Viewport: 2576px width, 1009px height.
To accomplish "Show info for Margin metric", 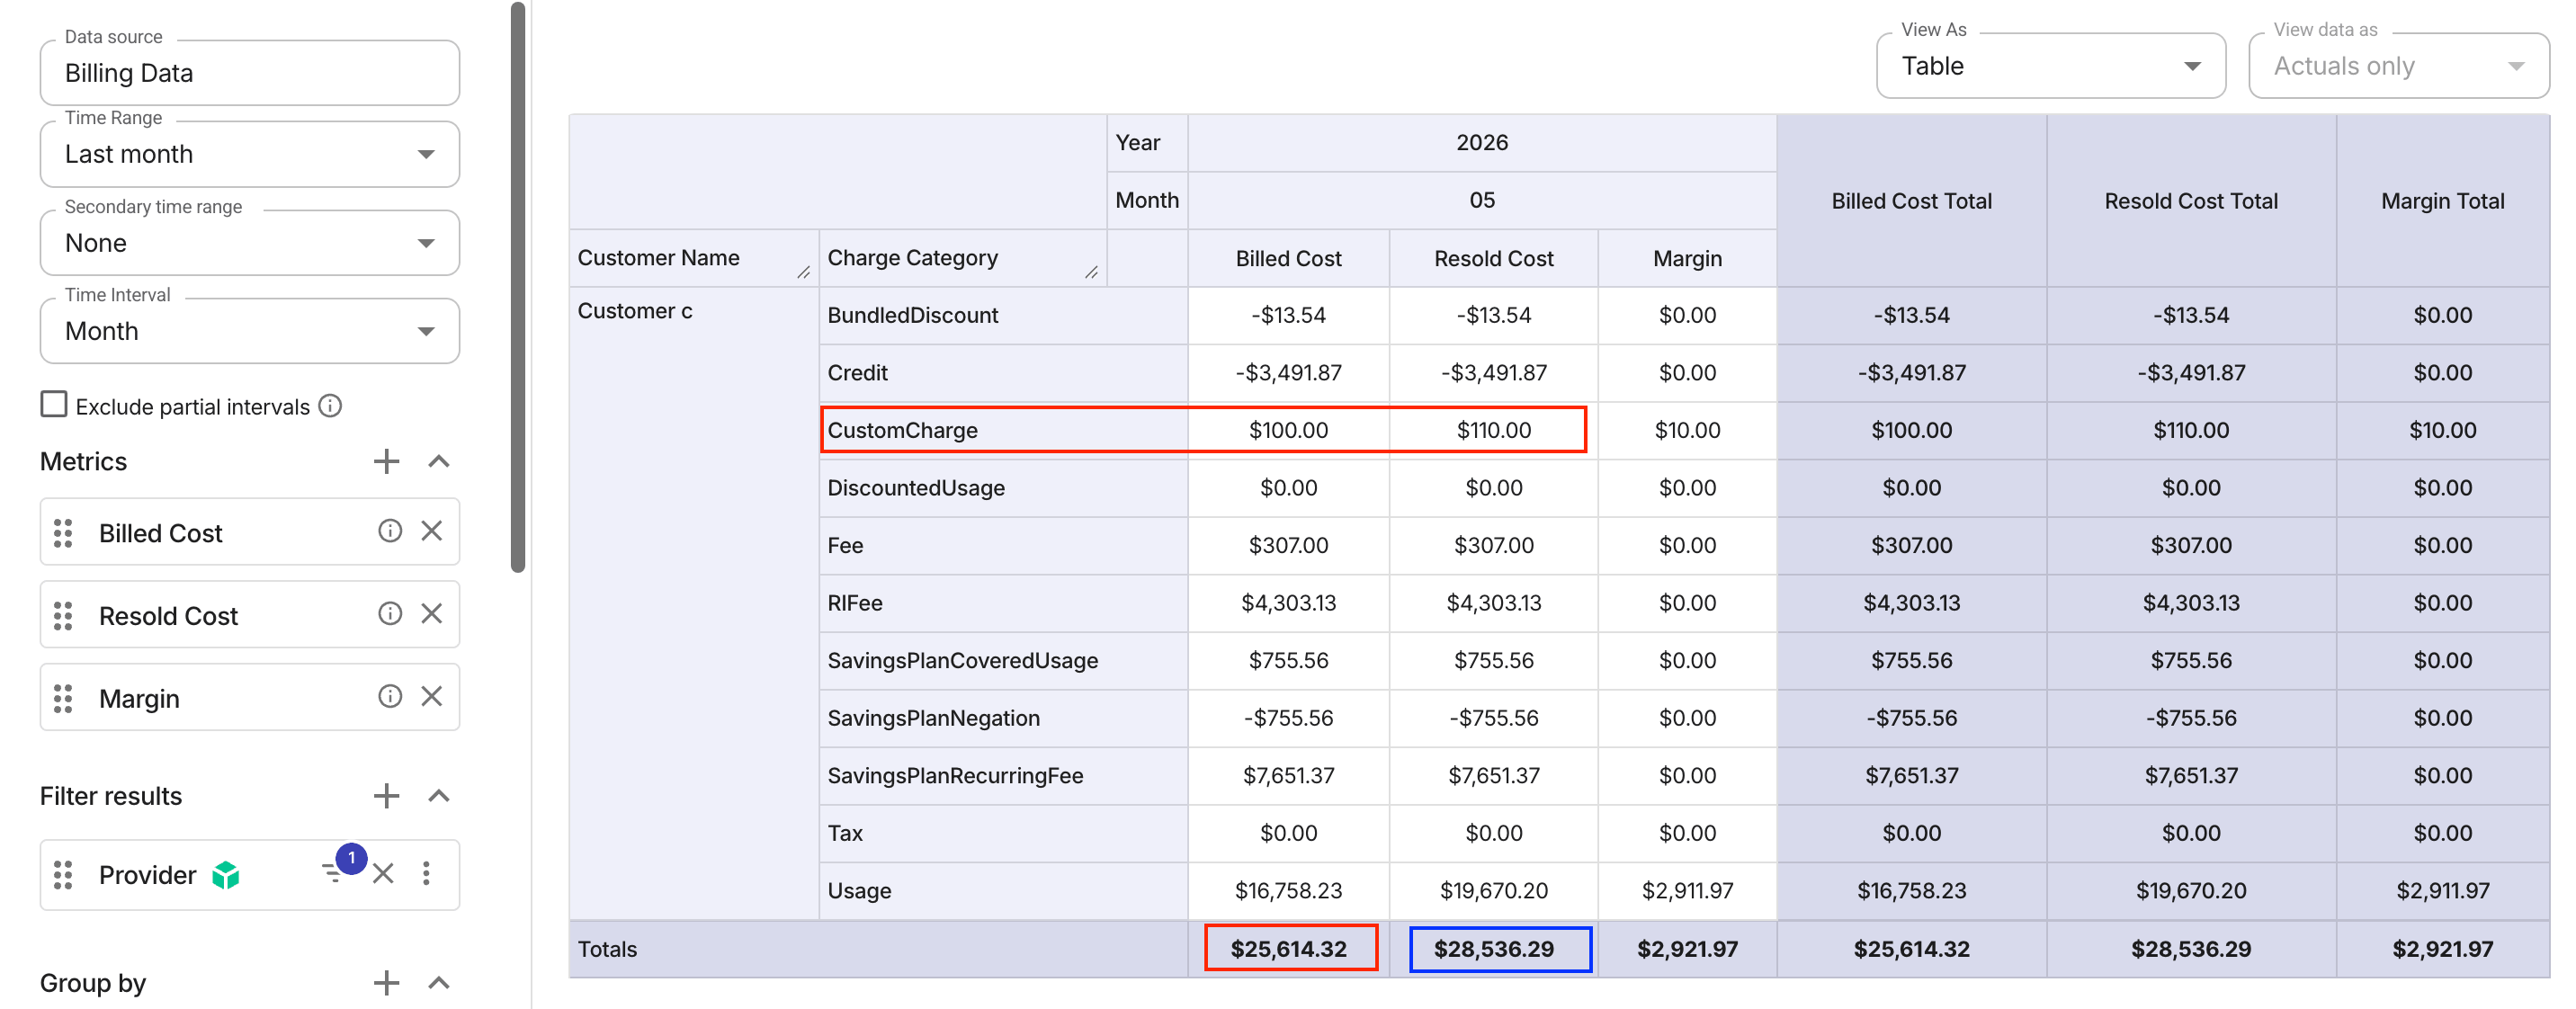I will click(389, 697).
